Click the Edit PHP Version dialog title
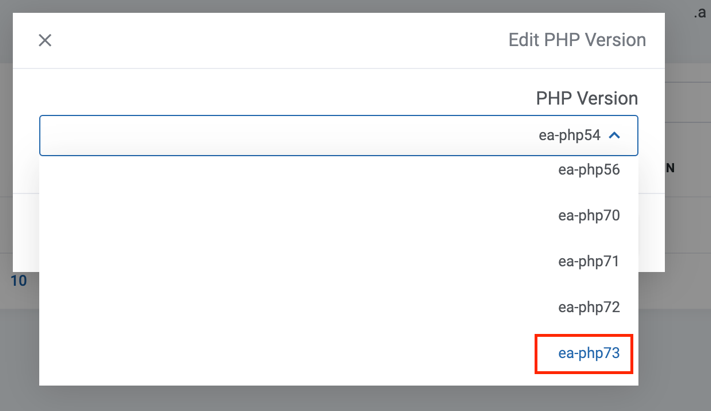 point(577,41)
